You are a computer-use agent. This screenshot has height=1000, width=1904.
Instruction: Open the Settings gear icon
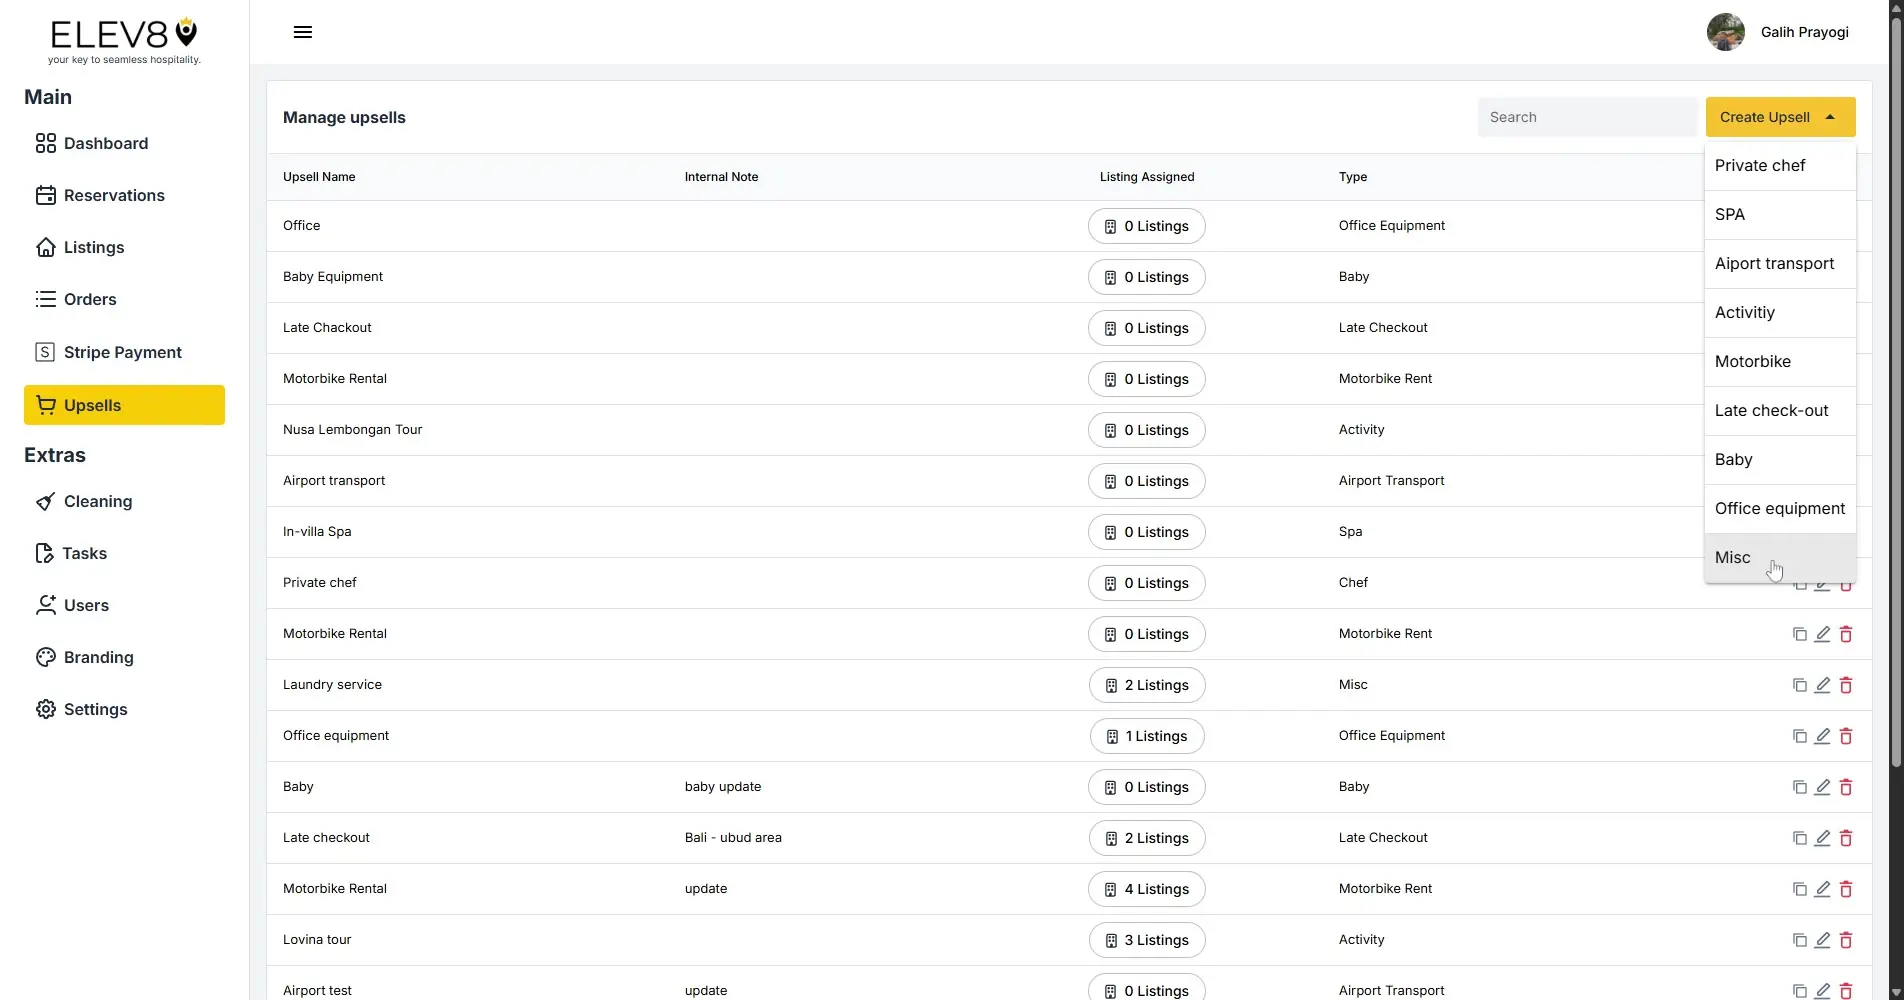pos(45,709)
